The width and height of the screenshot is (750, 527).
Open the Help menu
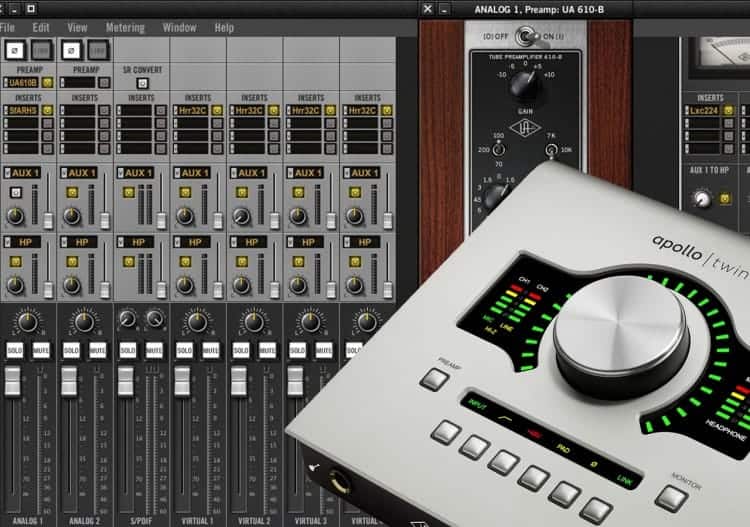click(x=224, y=28)
